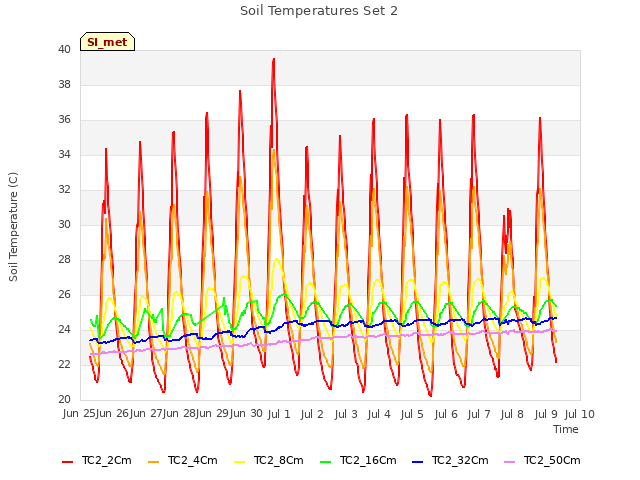The height and width of the screenshot is (480, 640).
Task: Select the TC2_32Cm legend label
Action: pyautogui.click(x=460, y=460)
